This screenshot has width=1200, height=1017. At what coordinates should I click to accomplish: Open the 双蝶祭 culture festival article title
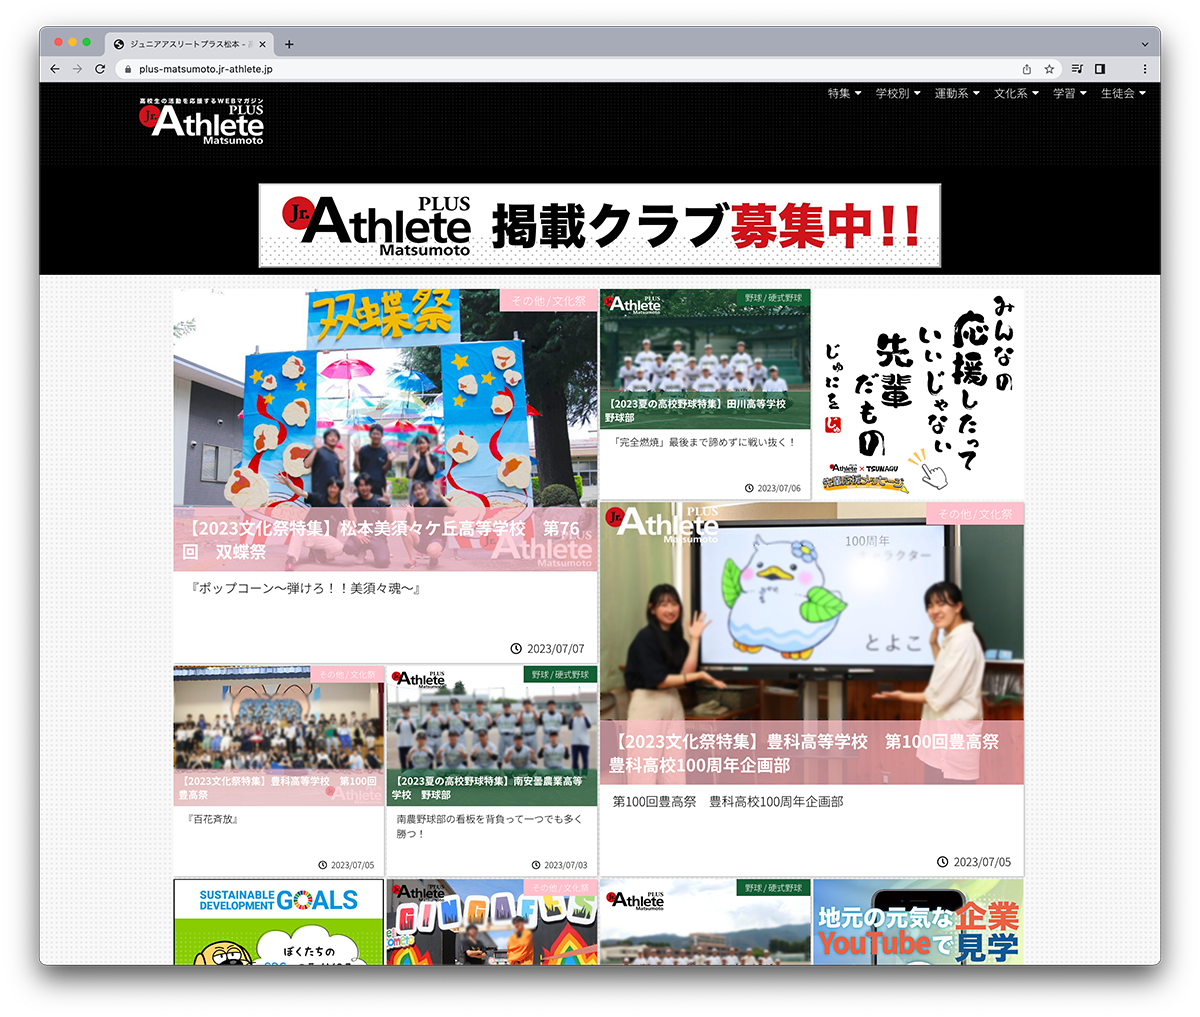point(380,539)
